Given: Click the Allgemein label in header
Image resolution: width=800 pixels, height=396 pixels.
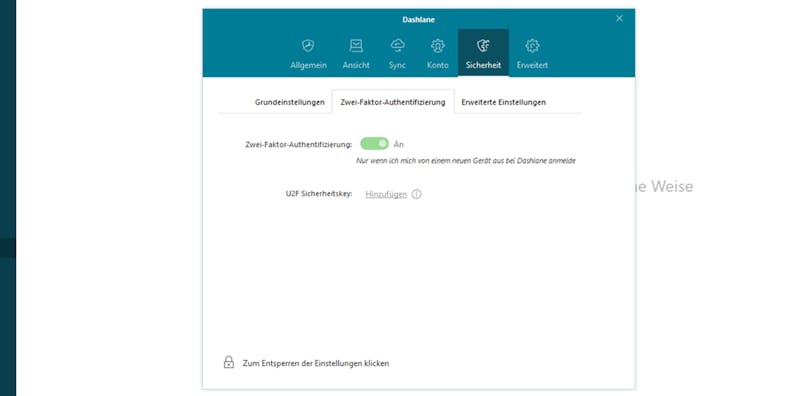Looking at the screenshot, I should [308, 65].
